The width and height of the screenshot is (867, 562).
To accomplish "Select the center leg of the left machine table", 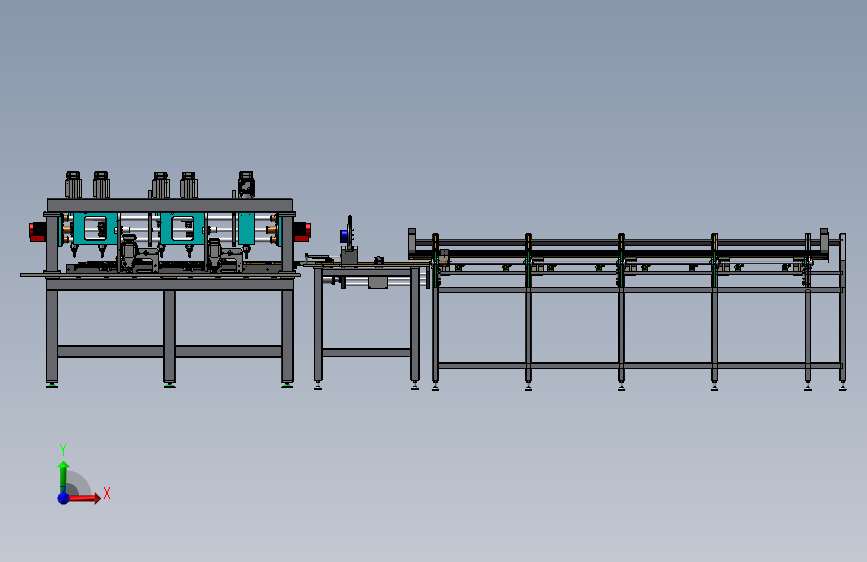I will 169,336.
